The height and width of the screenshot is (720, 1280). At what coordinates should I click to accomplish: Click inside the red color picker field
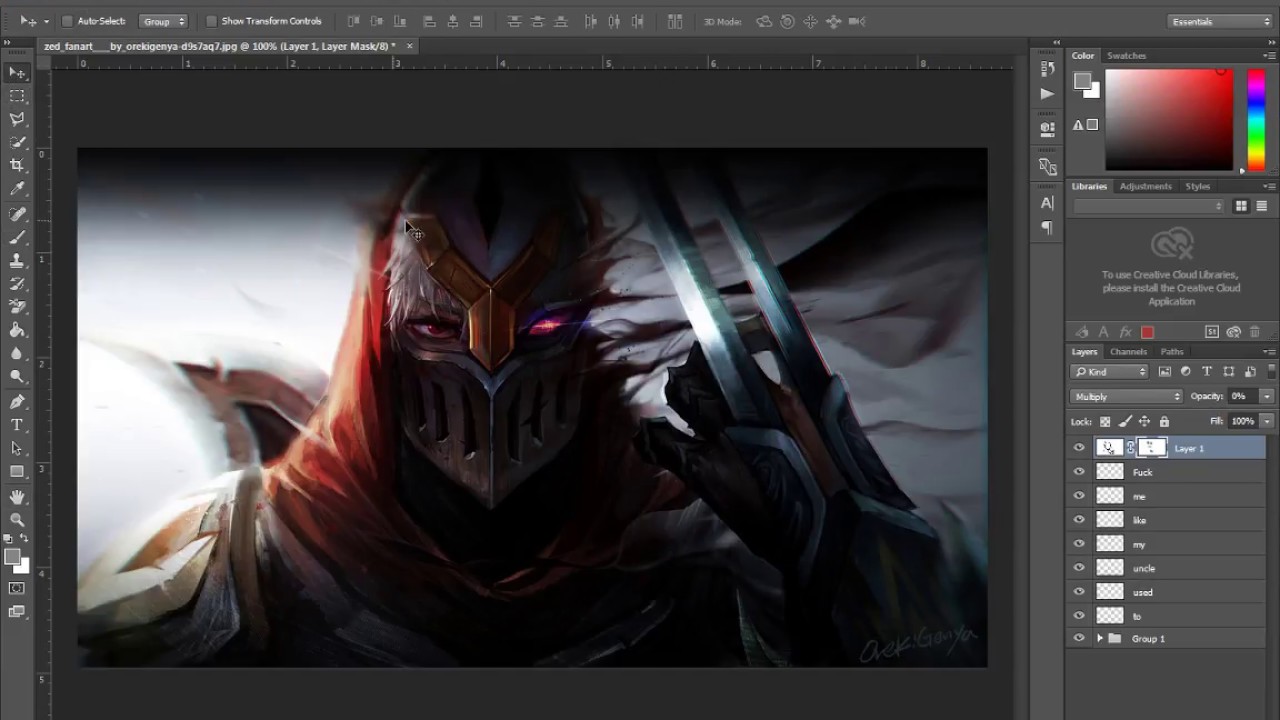[x=1169, y=119]
